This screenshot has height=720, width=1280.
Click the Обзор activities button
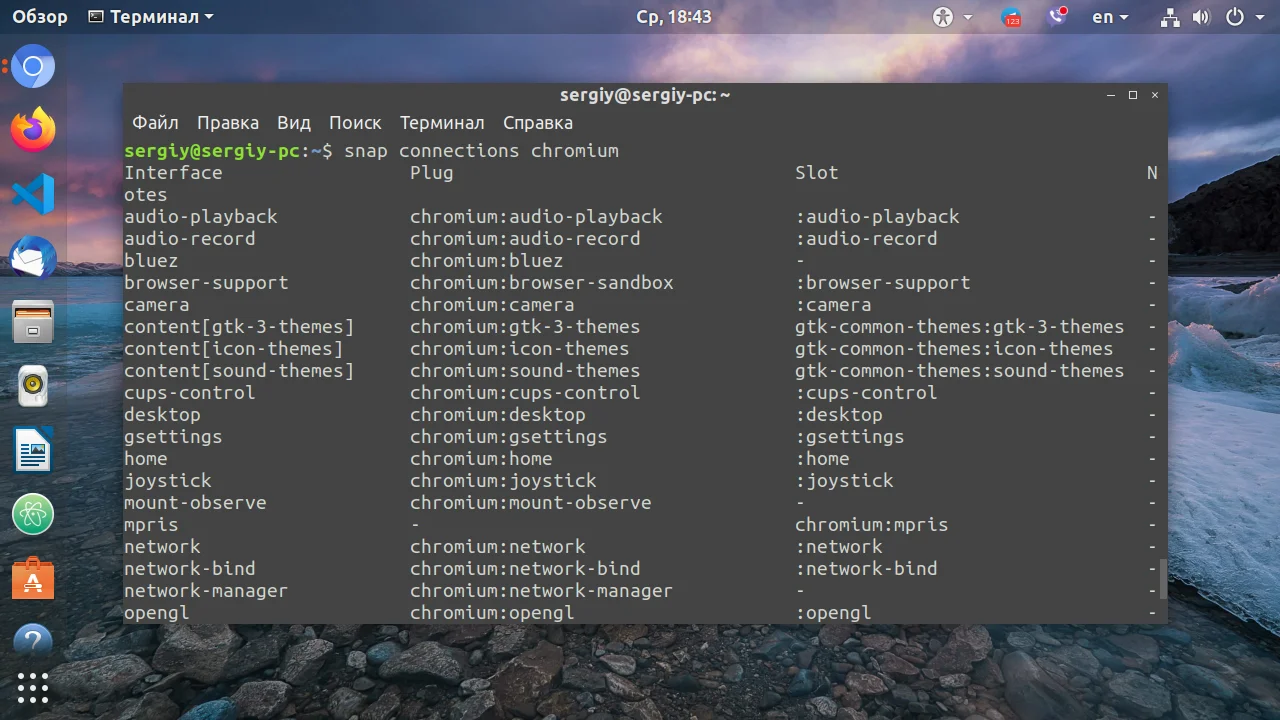(x=40, y=17)
